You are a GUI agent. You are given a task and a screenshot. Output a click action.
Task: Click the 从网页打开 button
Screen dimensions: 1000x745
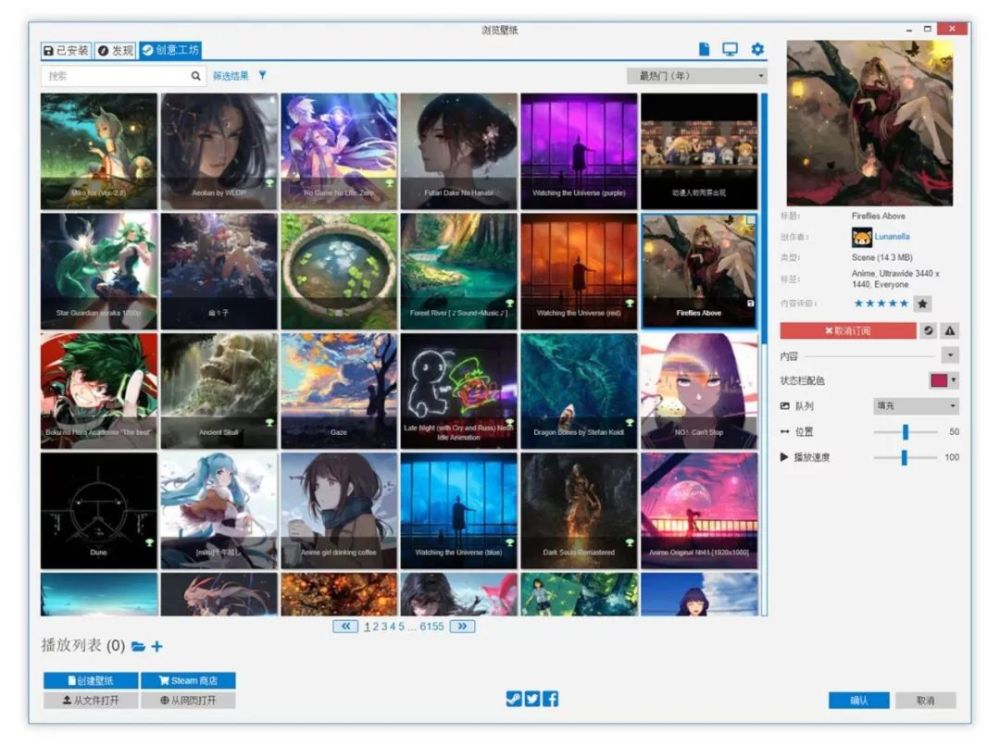[x=188, y=700]
